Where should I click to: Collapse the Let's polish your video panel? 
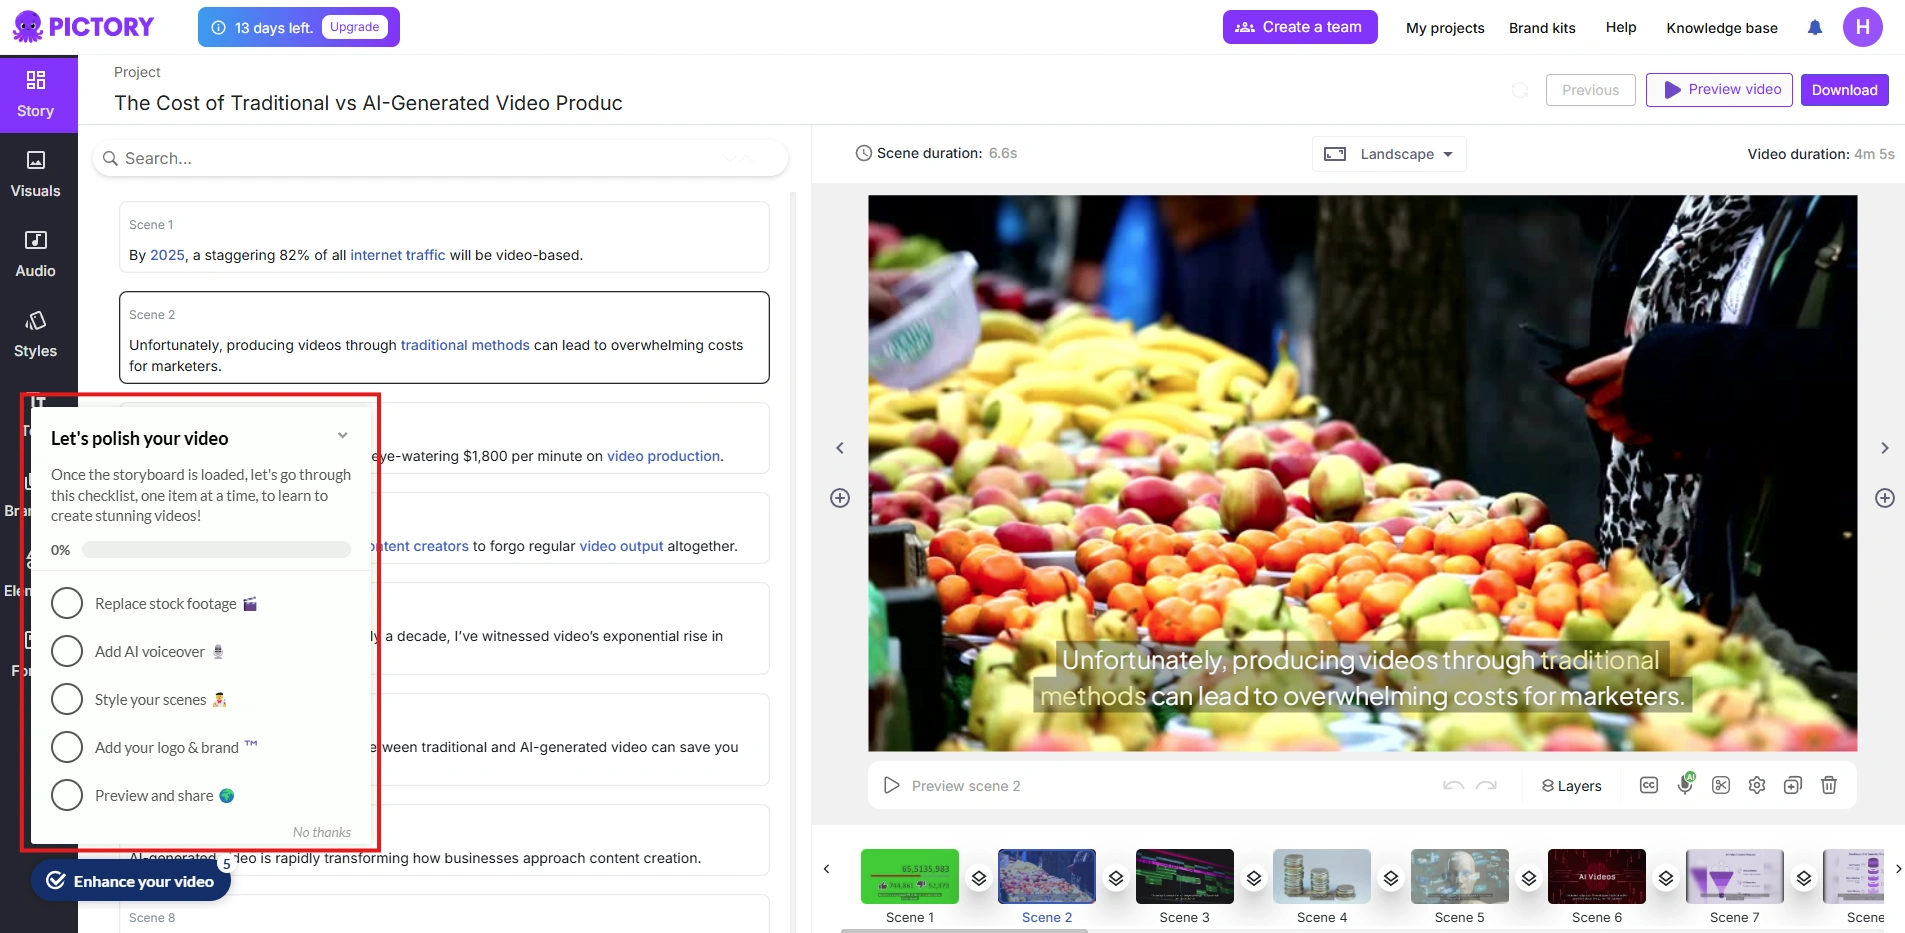342,435
